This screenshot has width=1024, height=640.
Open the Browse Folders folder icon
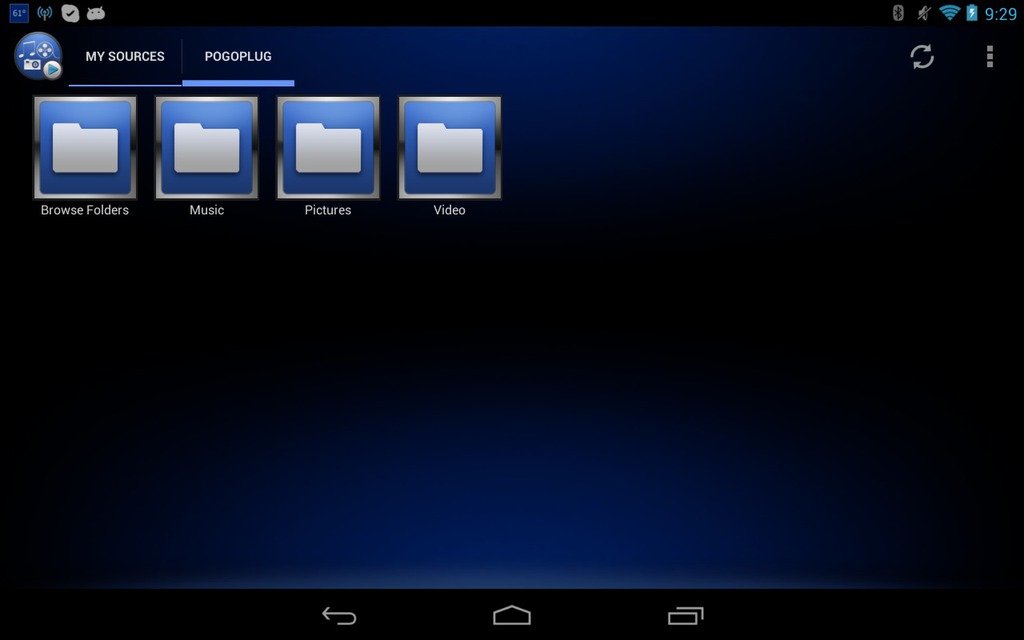85,148
